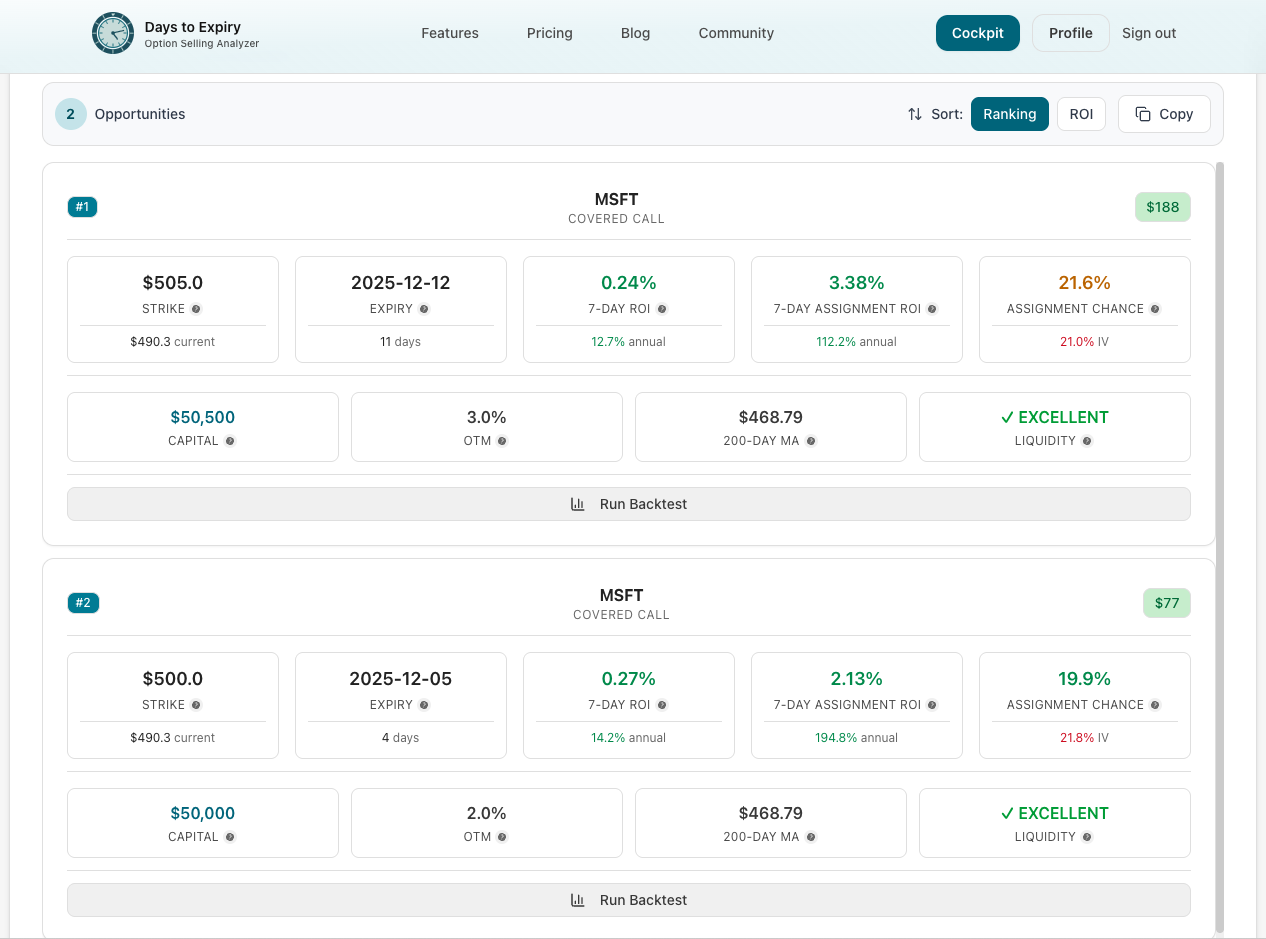Open the Blog section
The image size is (1266, 939).
pyautogui.click(x=635, y=33)
